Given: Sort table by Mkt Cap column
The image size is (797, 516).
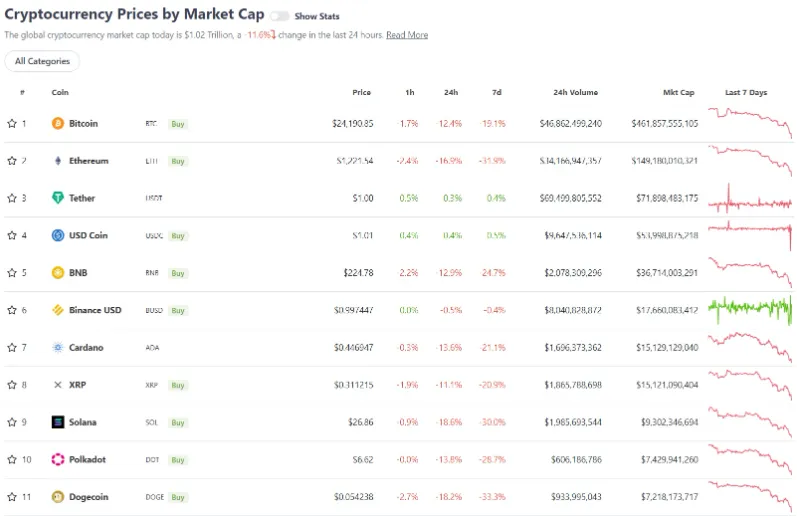Looking at the screenshot, I should tap(678, 93).
